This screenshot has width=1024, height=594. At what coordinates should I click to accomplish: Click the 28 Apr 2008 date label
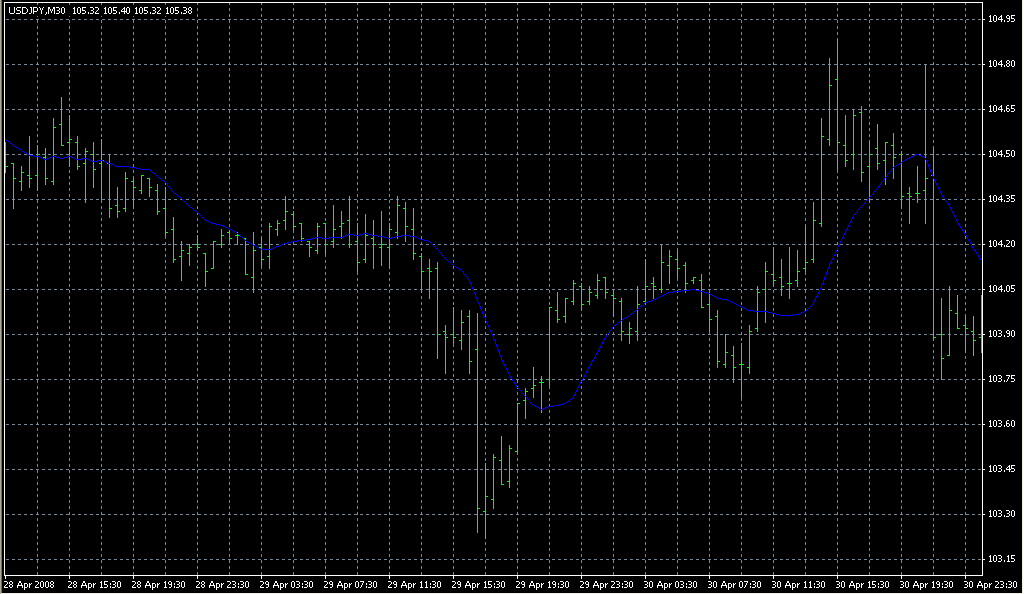pyautogui.click(x=29, y=584)
